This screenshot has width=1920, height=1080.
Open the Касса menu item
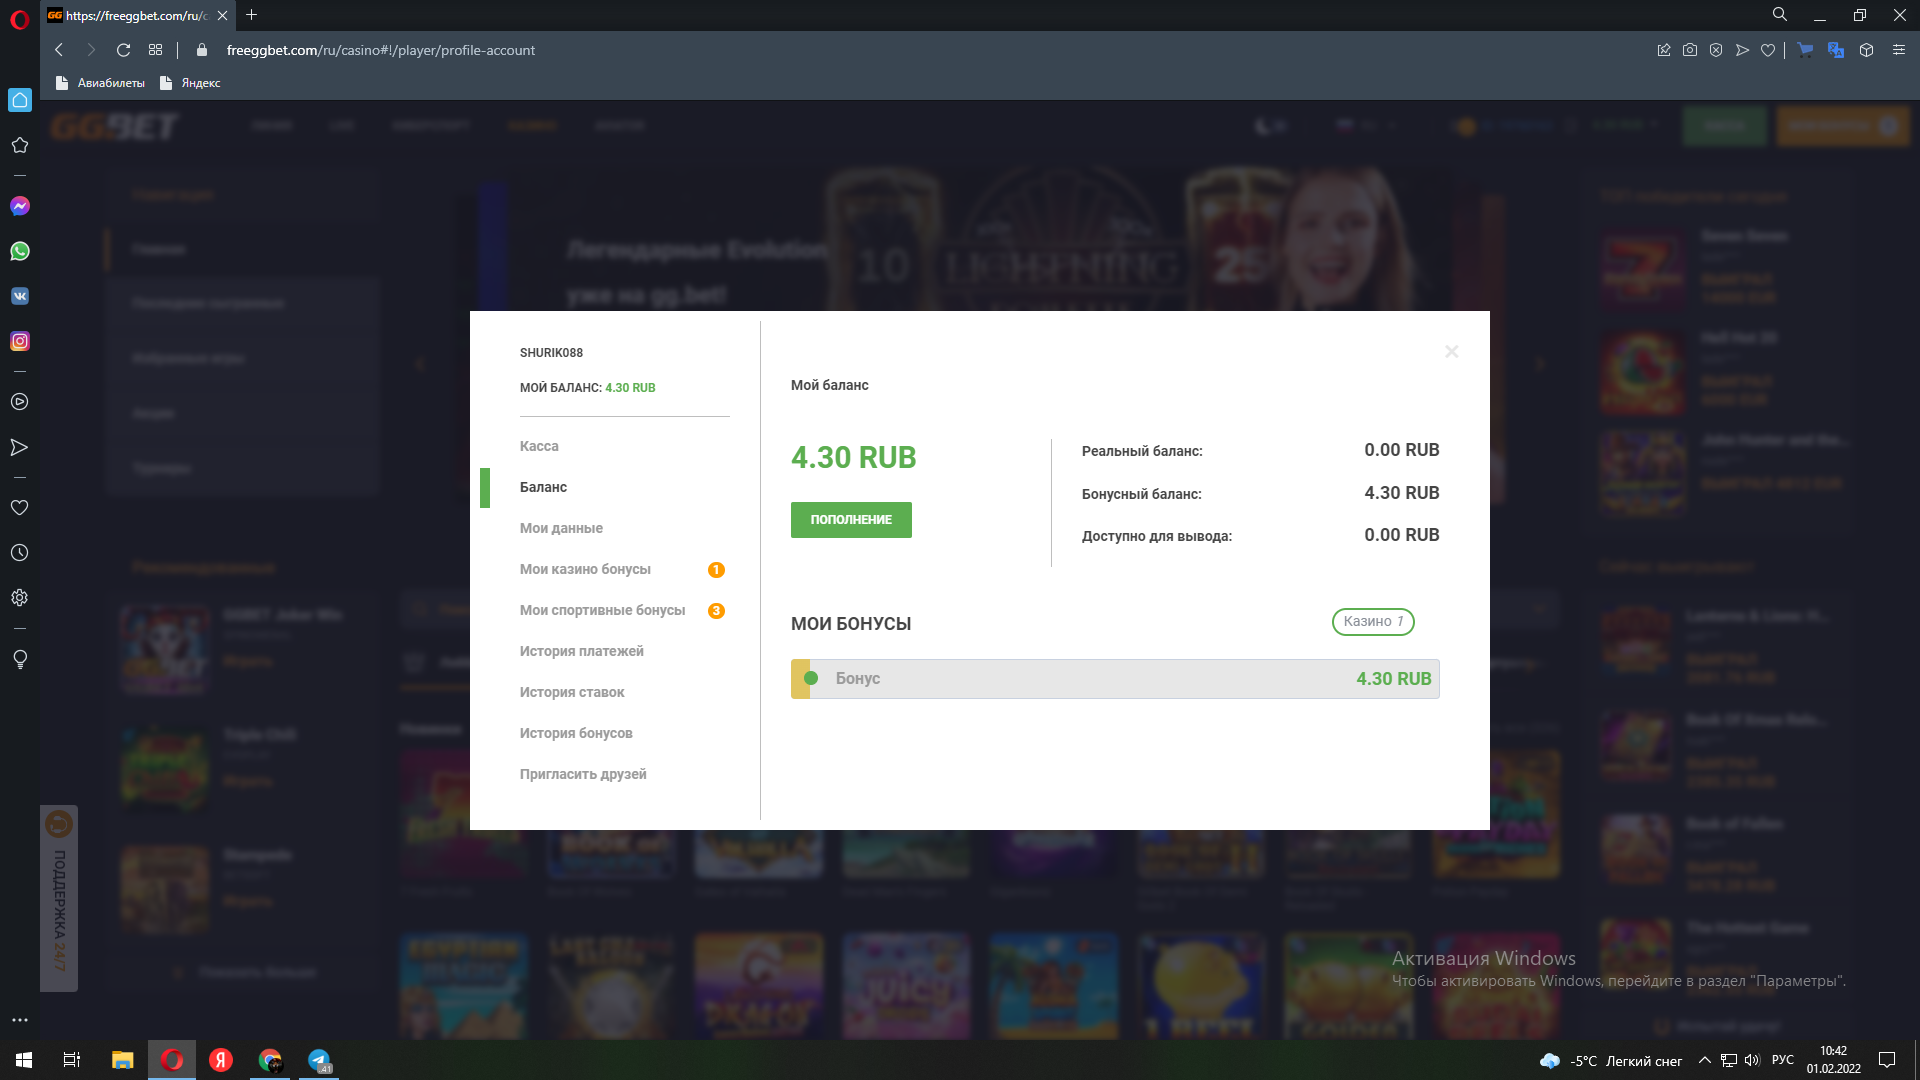pyautogui.click(x=539, y=446)
